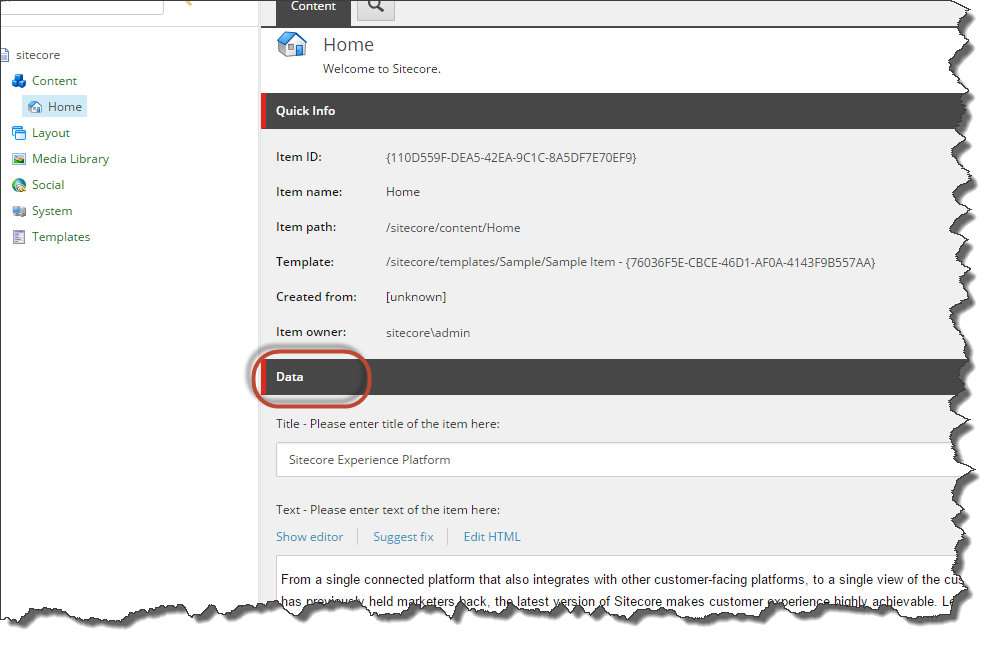Open the Media Library tree node
996x645 pixels.
(71, 159)
